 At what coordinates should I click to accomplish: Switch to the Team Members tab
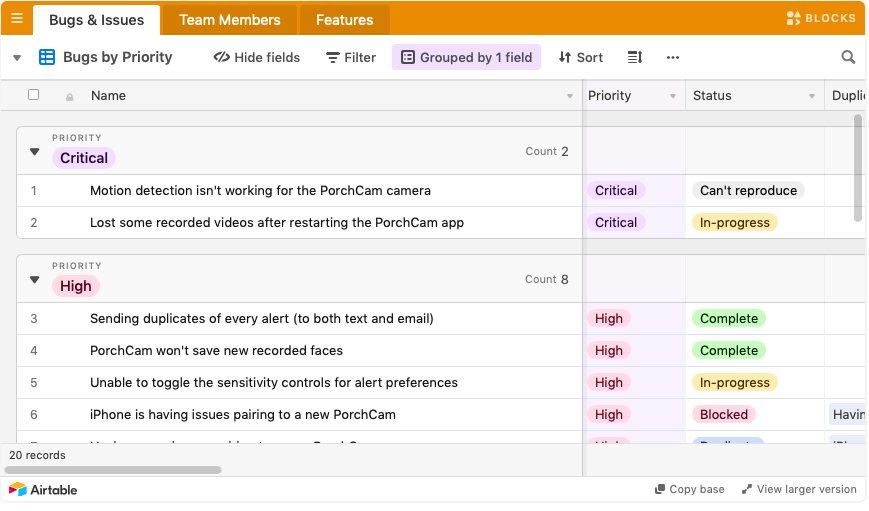[x=229, y=20]
